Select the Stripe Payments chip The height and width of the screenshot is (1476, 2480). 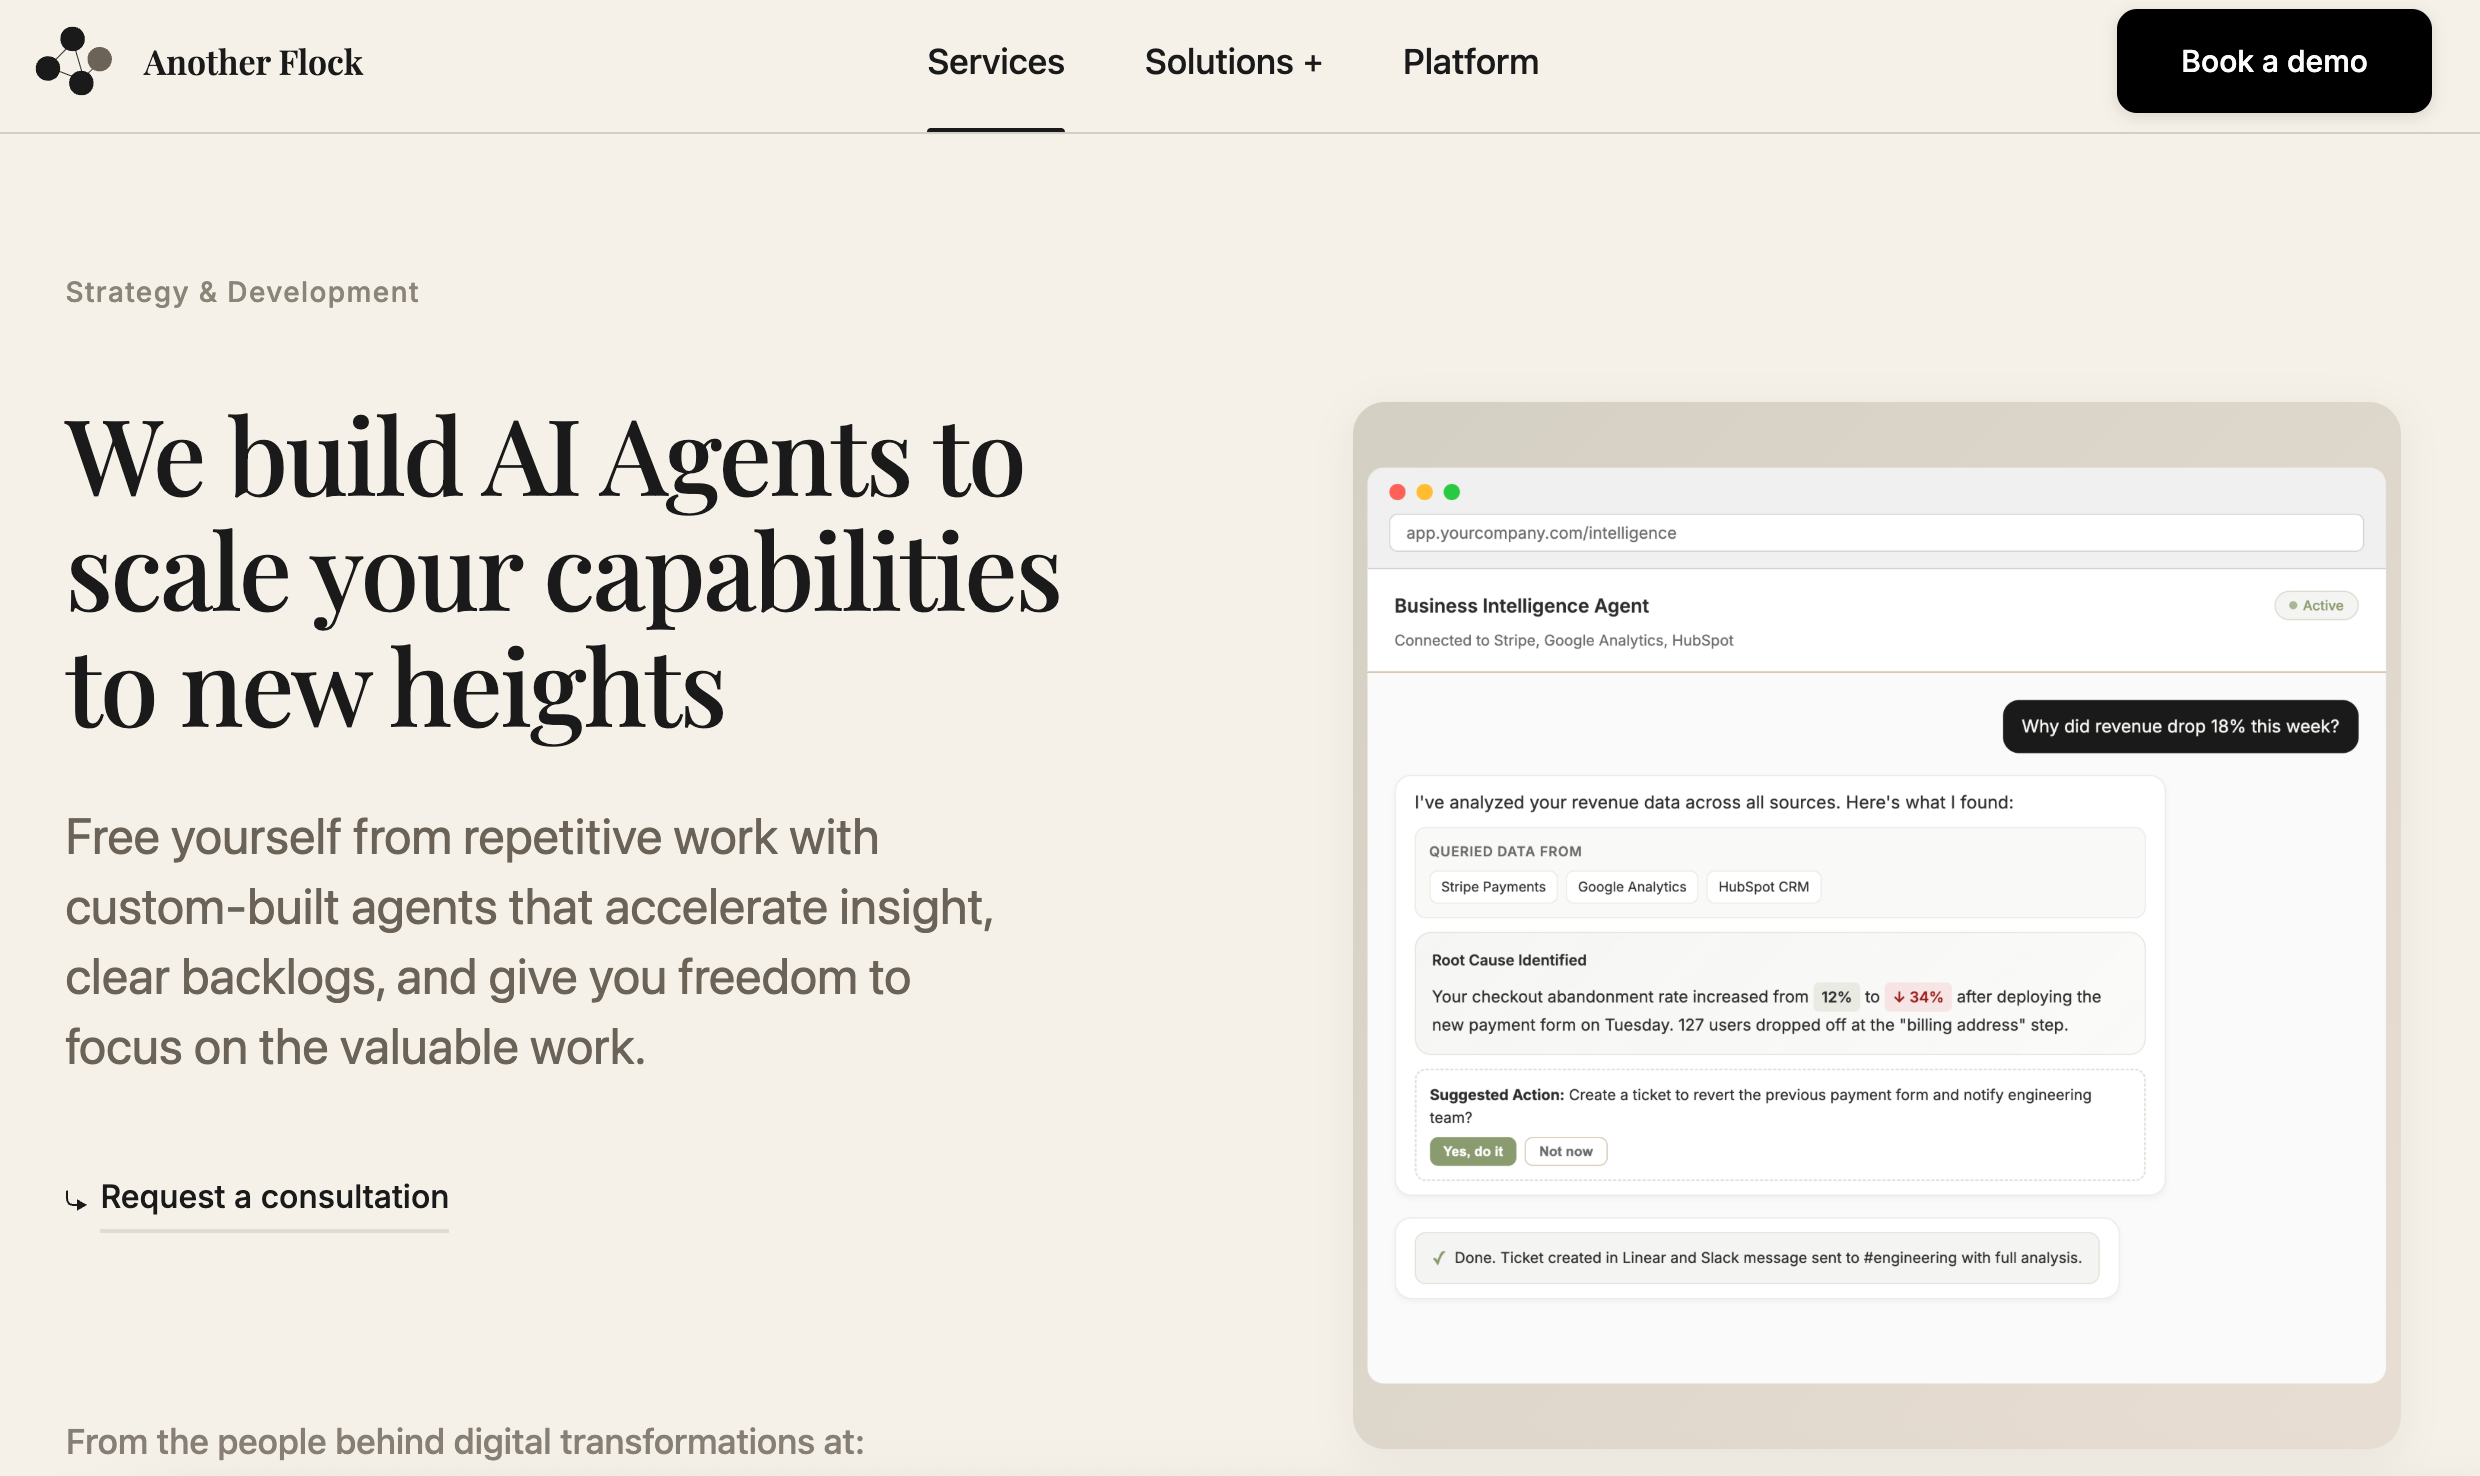coord(1492,887)
